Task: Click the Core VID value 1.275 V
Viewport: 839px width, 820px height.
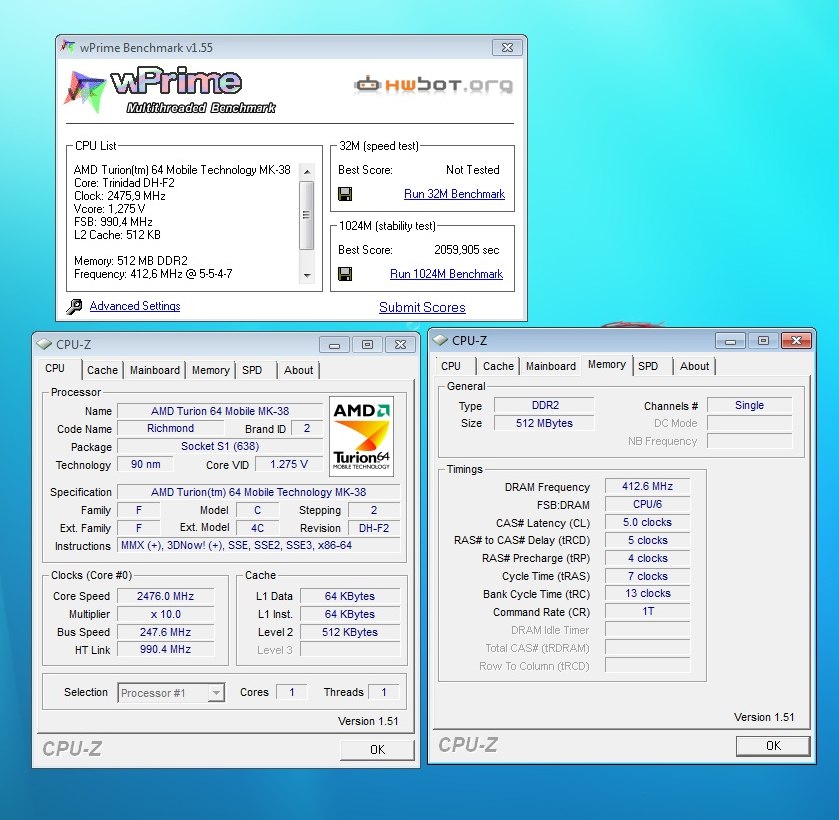Action: point(289,464)
